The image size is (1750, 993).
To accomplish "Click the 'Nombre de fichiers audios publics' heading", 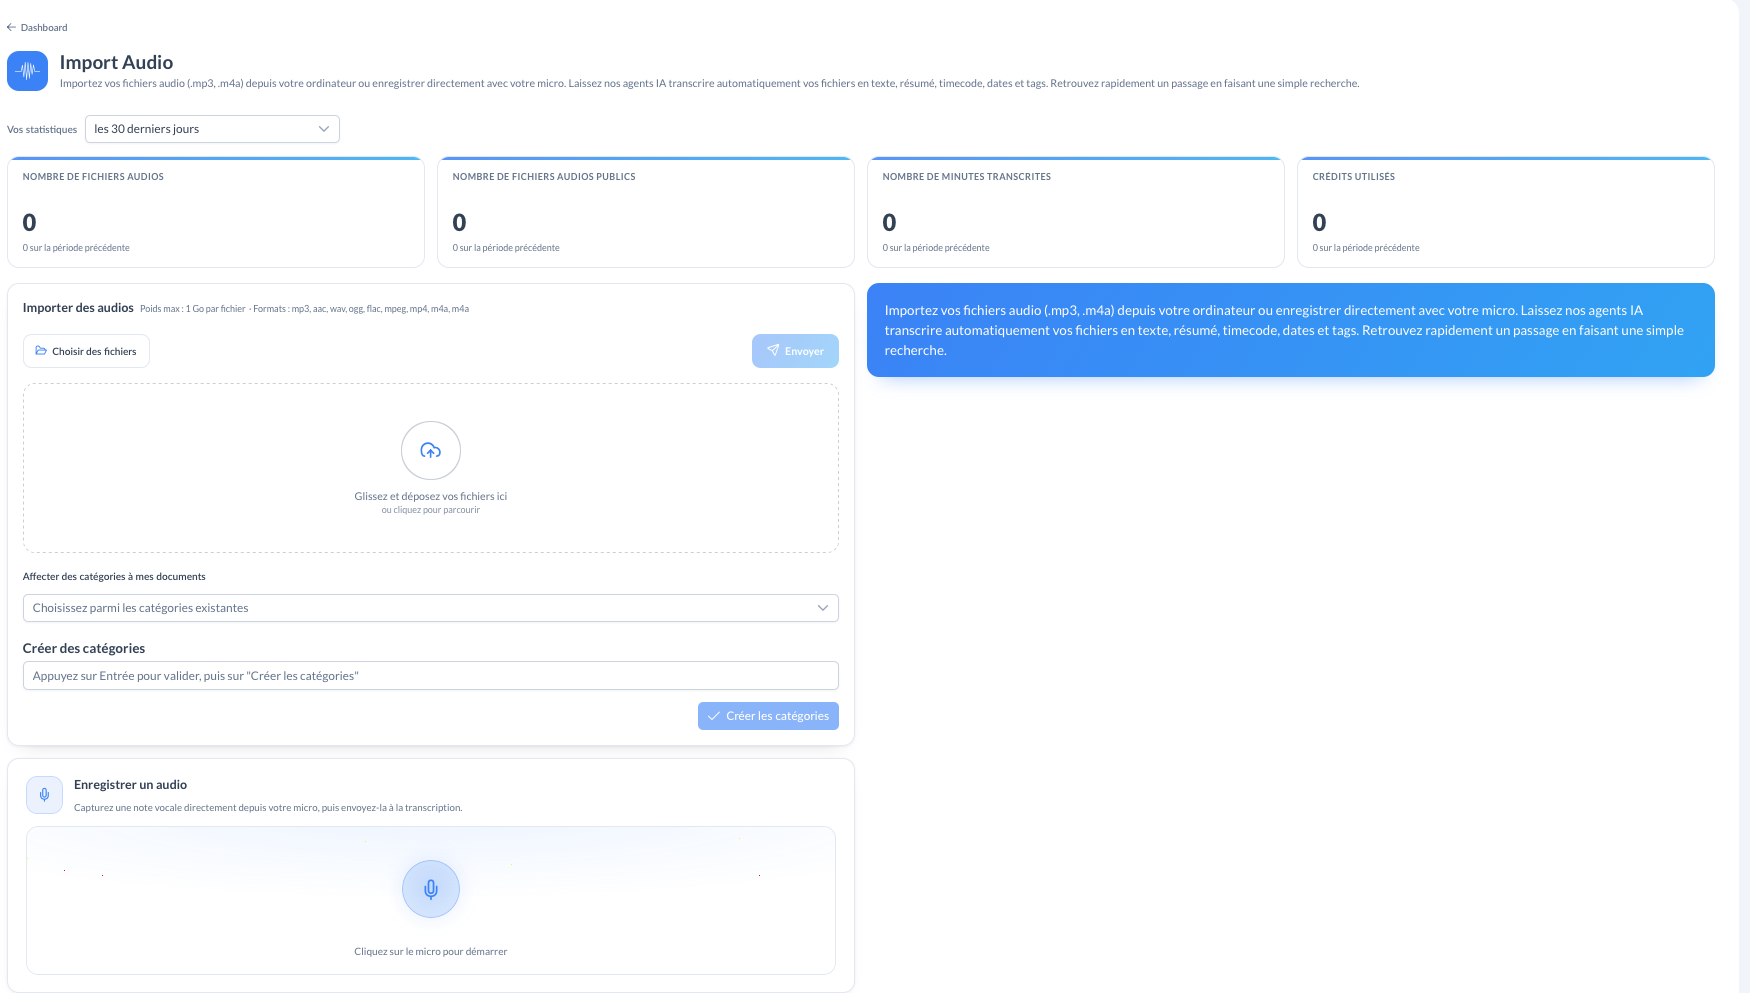I will 544,177.
